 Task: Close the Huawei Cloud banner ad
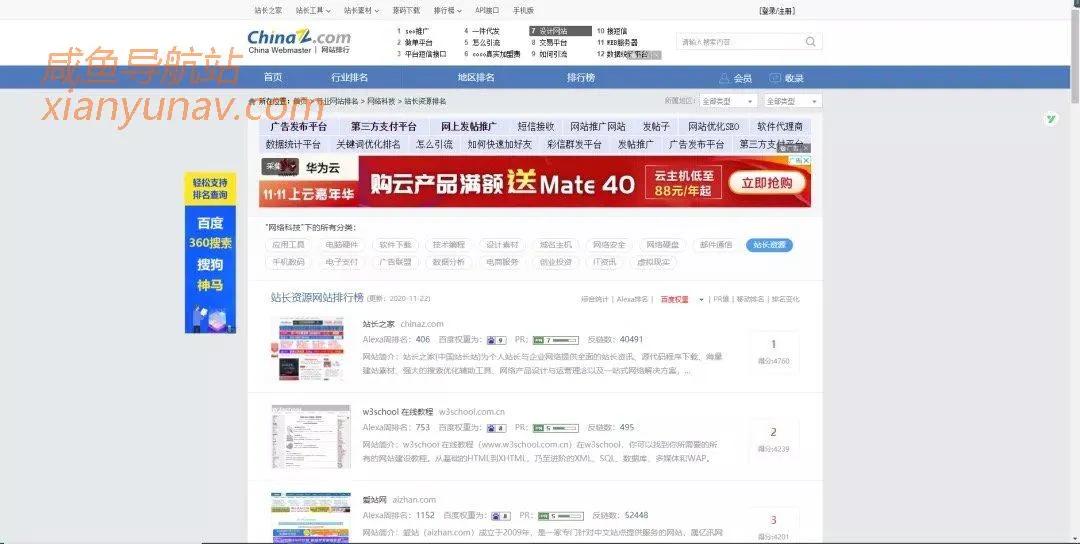807,160
